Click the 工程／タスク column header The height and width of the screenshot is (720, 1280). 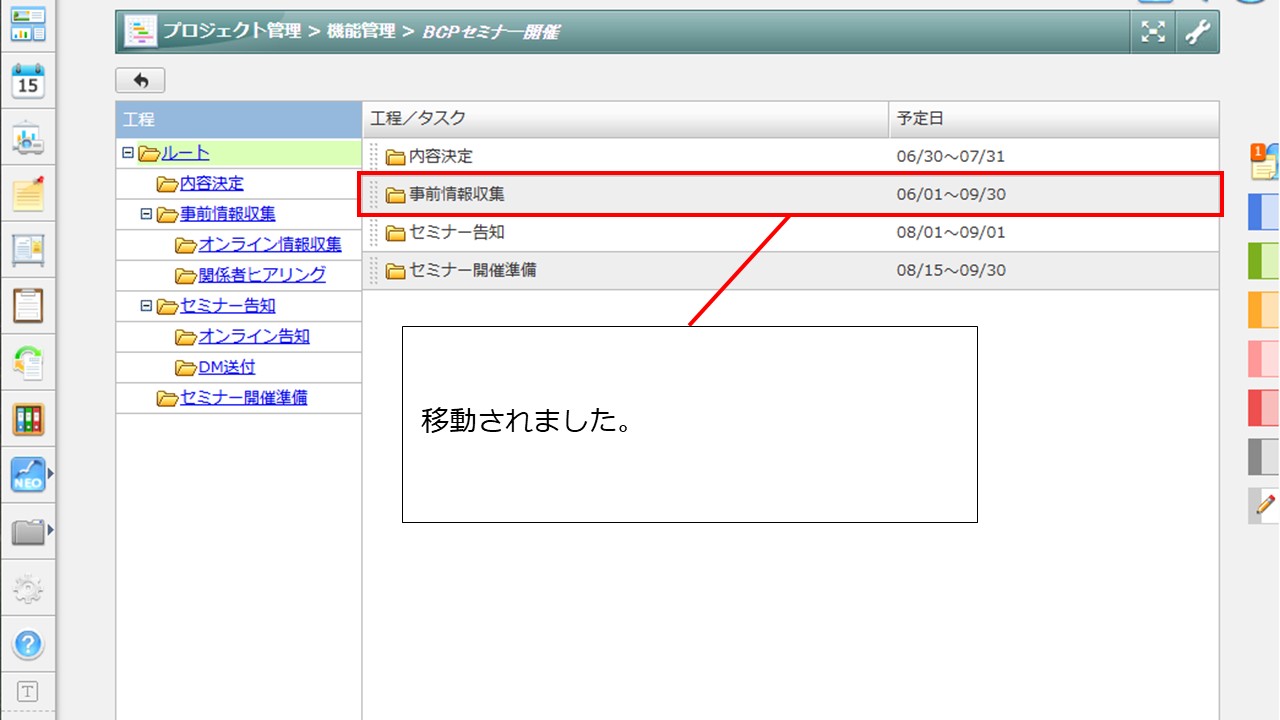coord(625,119)
